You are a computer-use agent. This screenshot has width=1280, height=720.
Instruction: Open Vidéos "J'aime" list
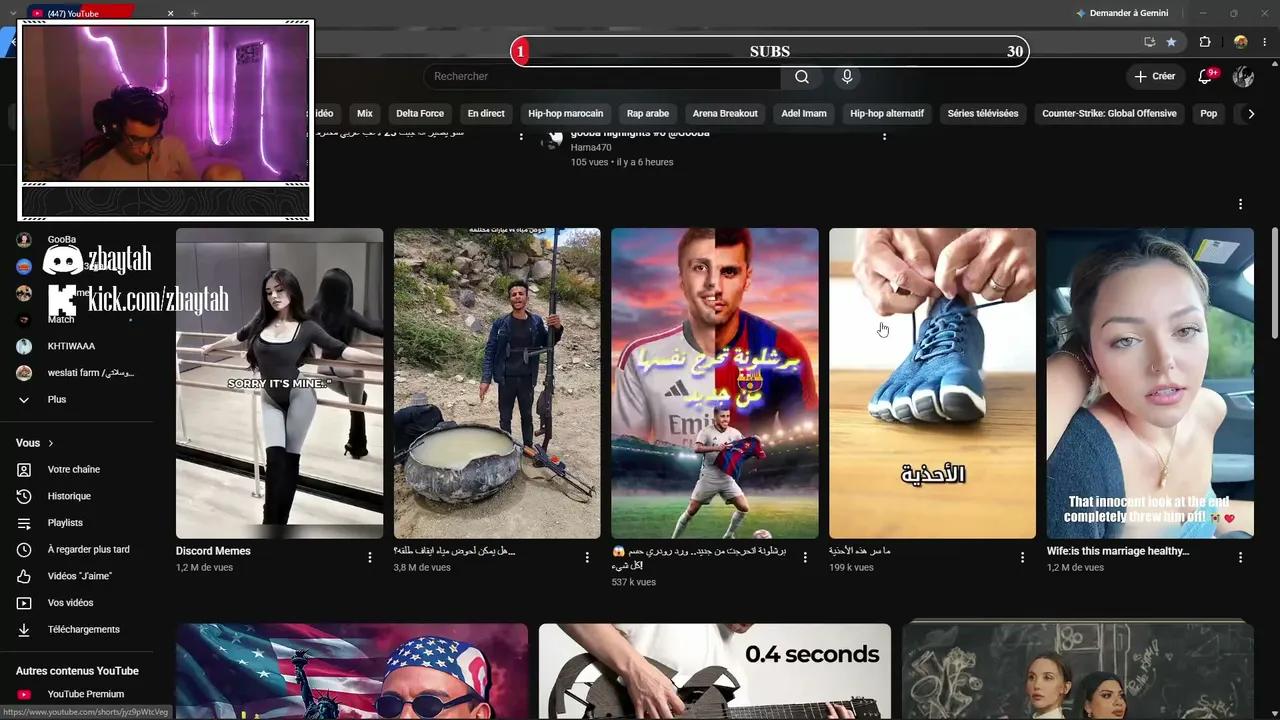pos(82,576)
